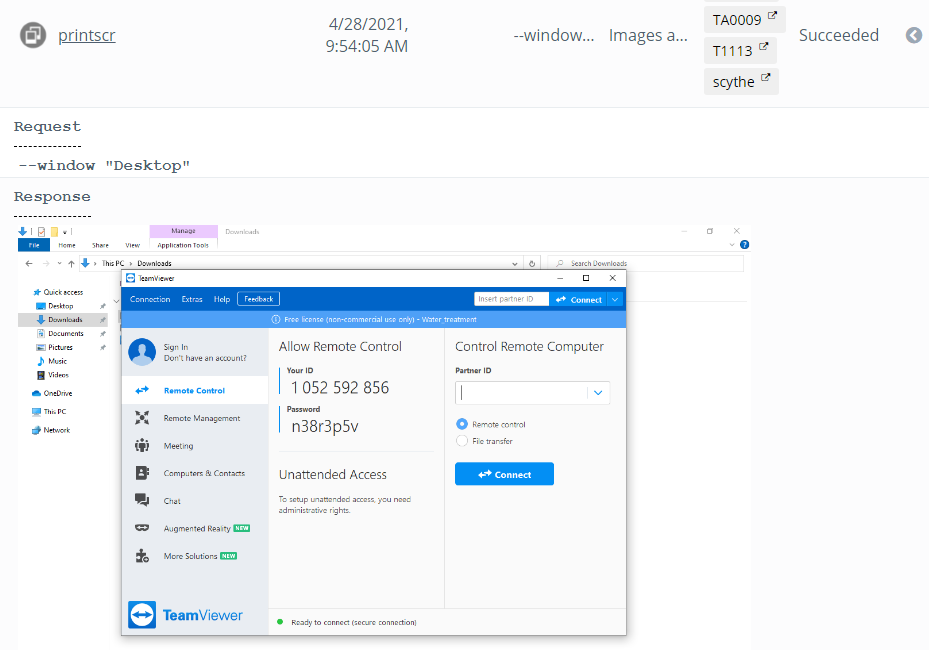The height and width of the screenshot is (650, 929).
Task: Toggle the Explorer ribbon collapse chevron
Action: click(732, 245)
